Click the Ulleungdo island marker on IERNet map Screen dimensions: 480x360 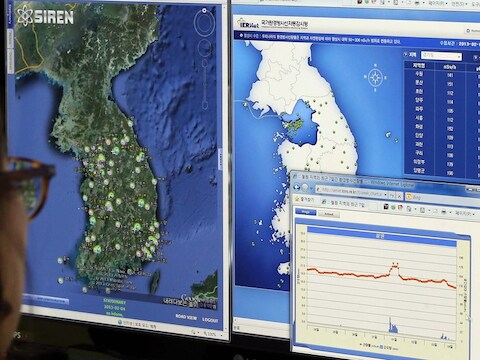tap(388, 135)
